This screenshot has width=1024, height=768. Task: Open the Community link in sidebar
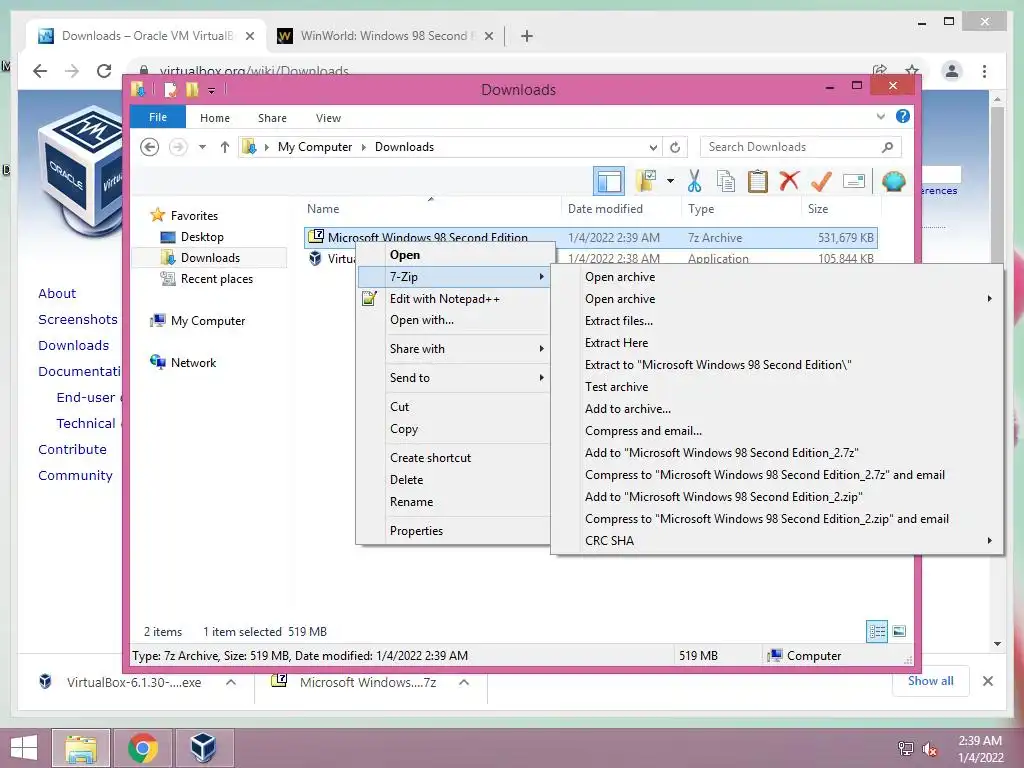pyautogui.click(x=75, y=475)
